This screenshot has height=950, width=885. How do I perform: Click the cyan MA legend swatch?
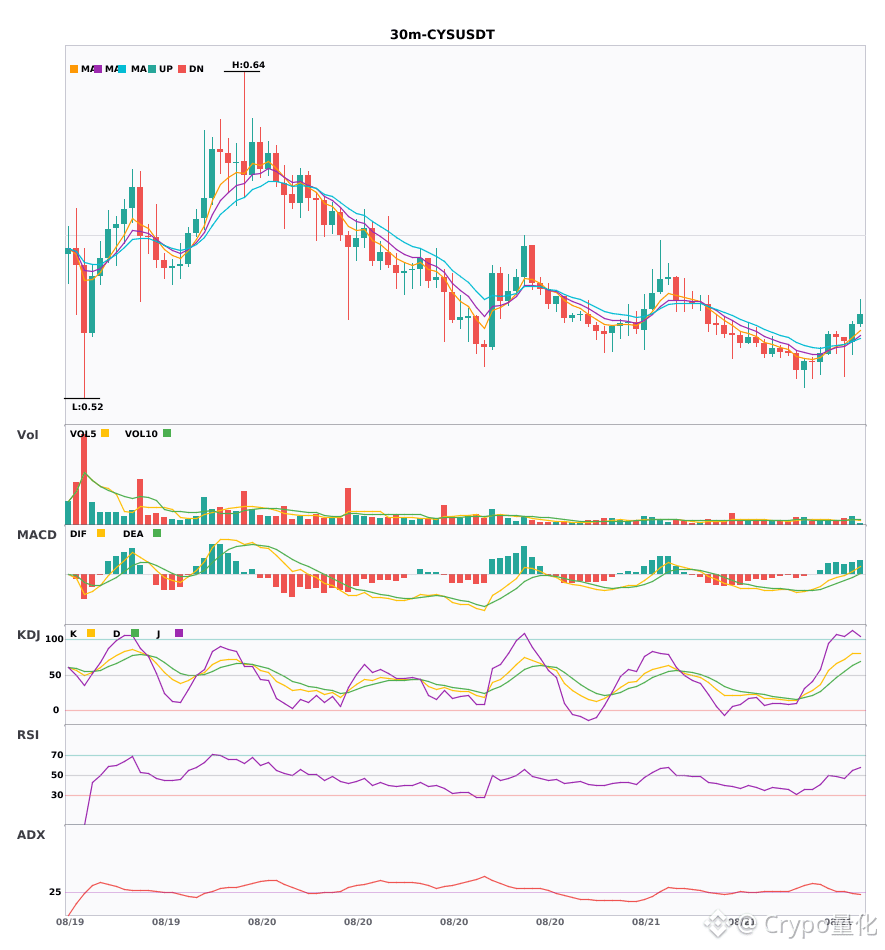pos(122,69)
